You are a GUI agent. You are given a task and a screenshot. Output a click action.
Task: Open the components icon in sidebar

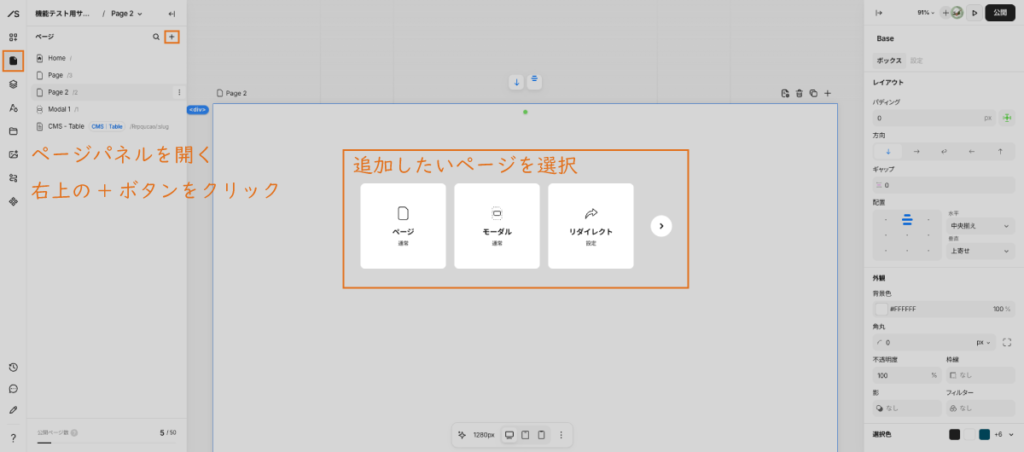click(x=13, y=202)
